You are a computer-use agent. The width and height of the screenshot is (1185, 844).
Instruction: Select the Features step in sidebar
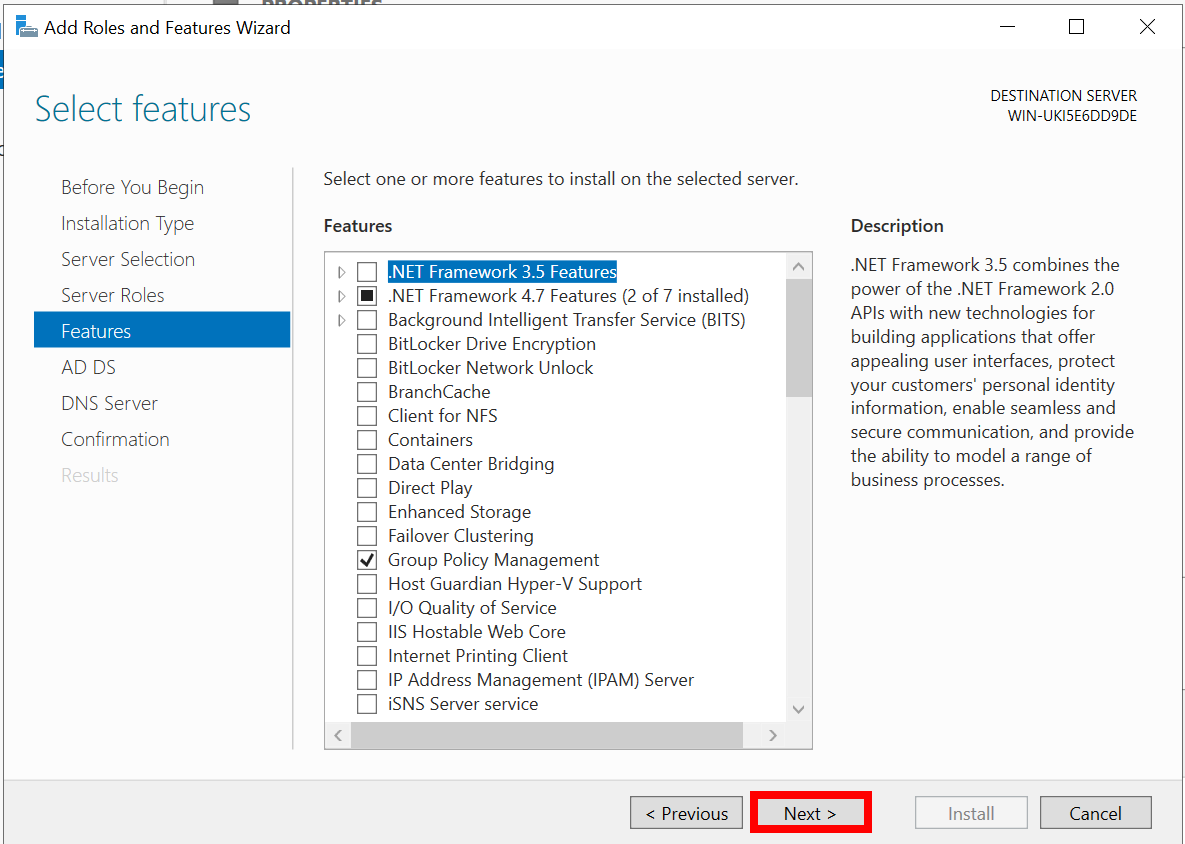coord(162,331)
